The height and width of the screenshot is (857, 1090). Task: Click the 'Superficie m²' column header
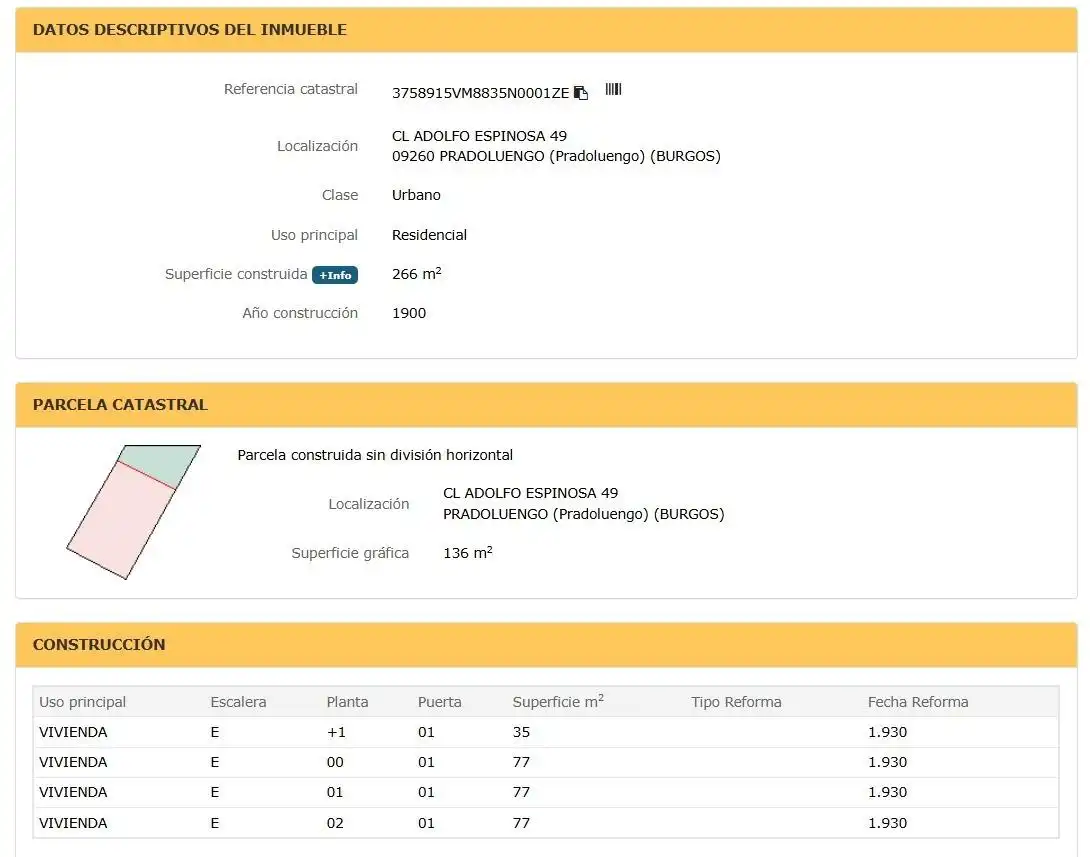tap(558, 701)
